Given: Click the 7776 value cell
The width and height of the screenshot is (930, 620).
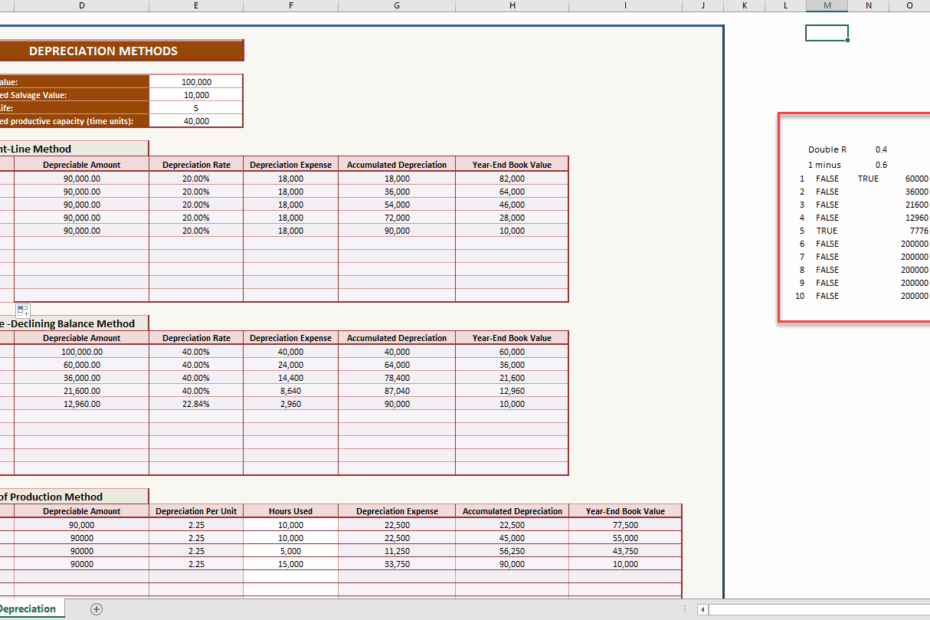Looking at the screenshot, I should [910, 231].
